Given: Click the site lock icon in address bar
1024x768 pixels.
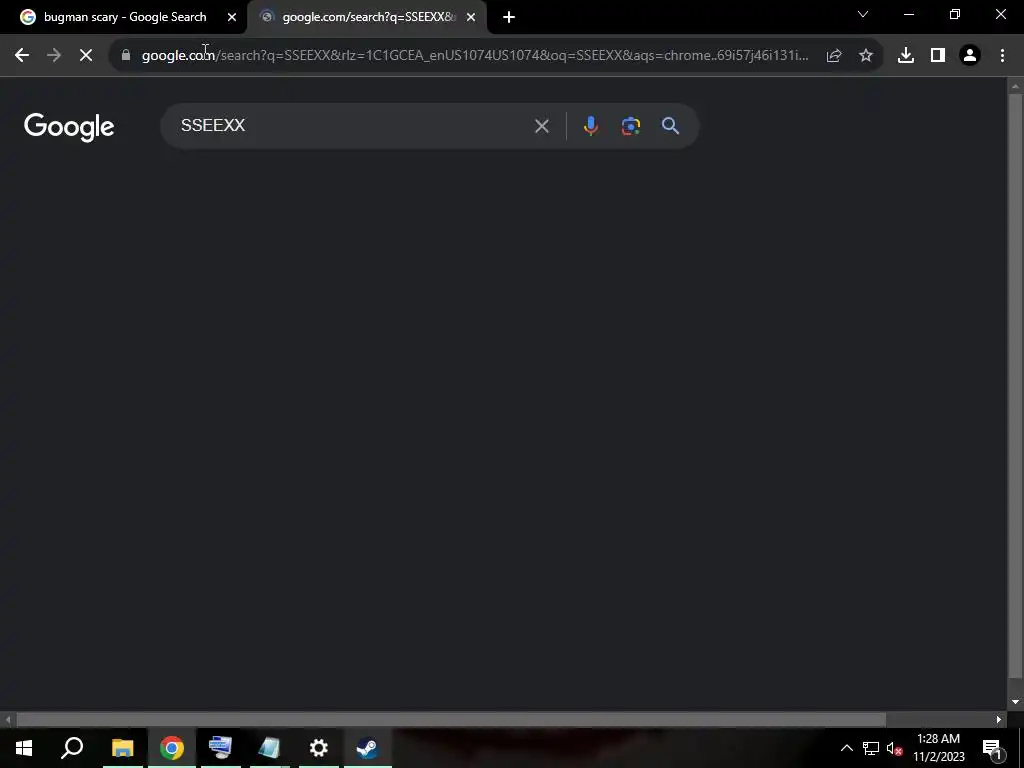Looking at the screenshot, I should (126, 56).
